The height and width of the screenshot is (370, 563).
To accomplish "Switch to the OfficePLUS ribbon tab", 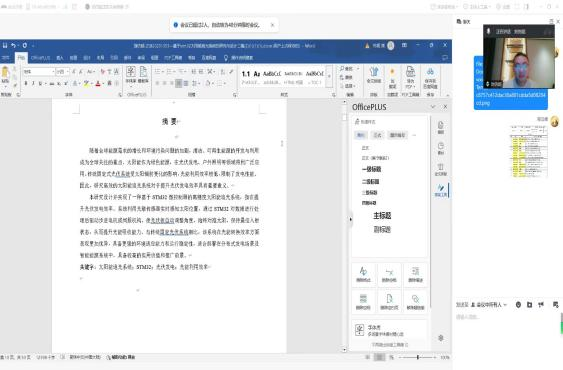I will tap(40, 58).
